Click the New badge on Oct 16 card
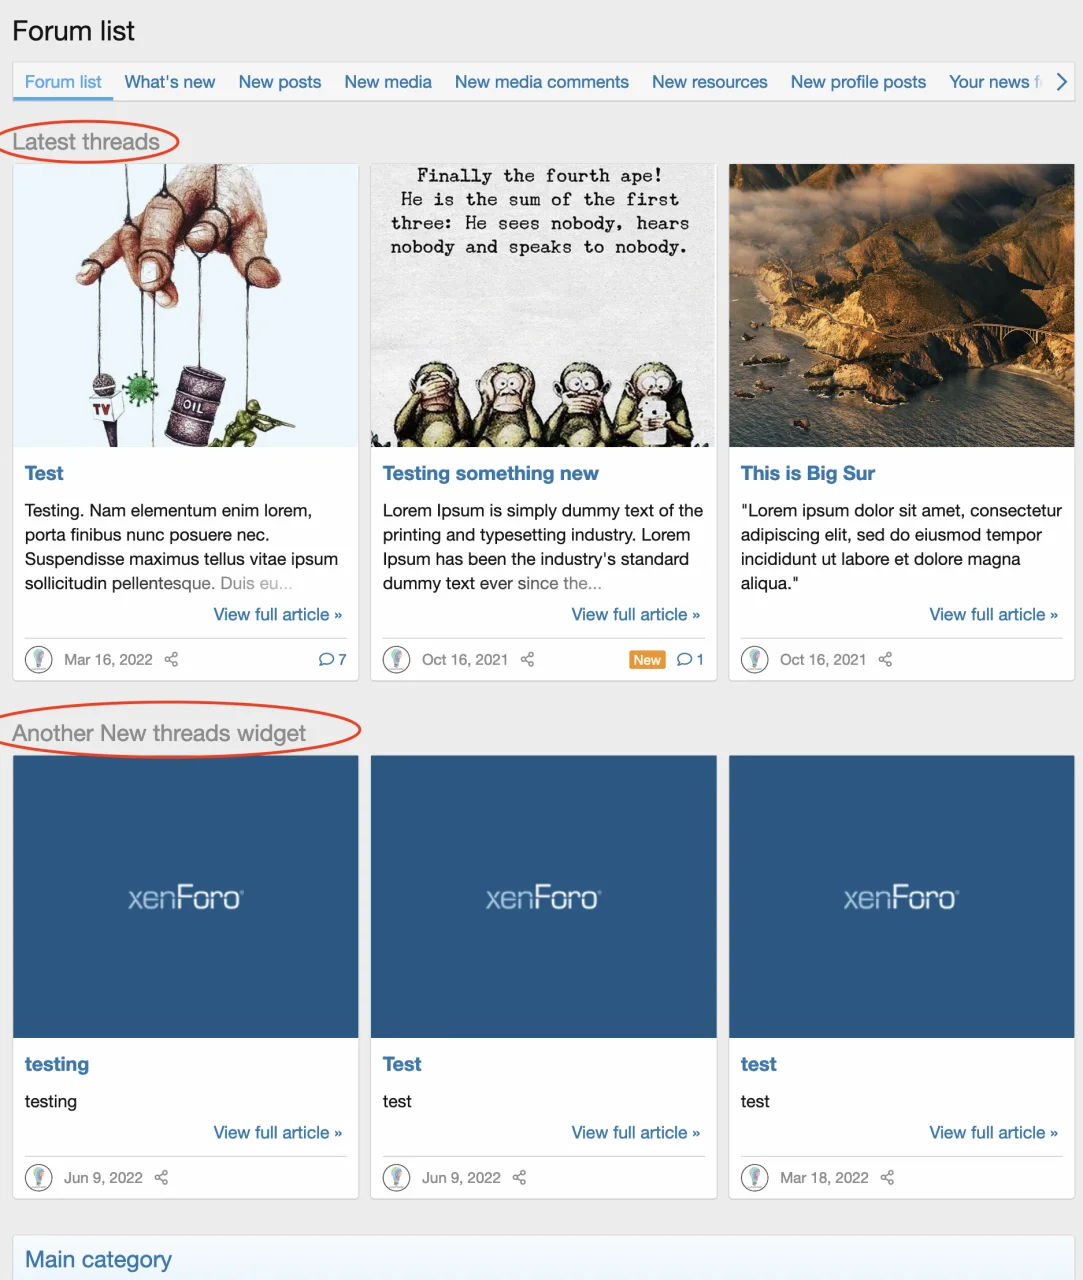The width and height of the screenshot is (1083, 1280). [x=647, y=660]
